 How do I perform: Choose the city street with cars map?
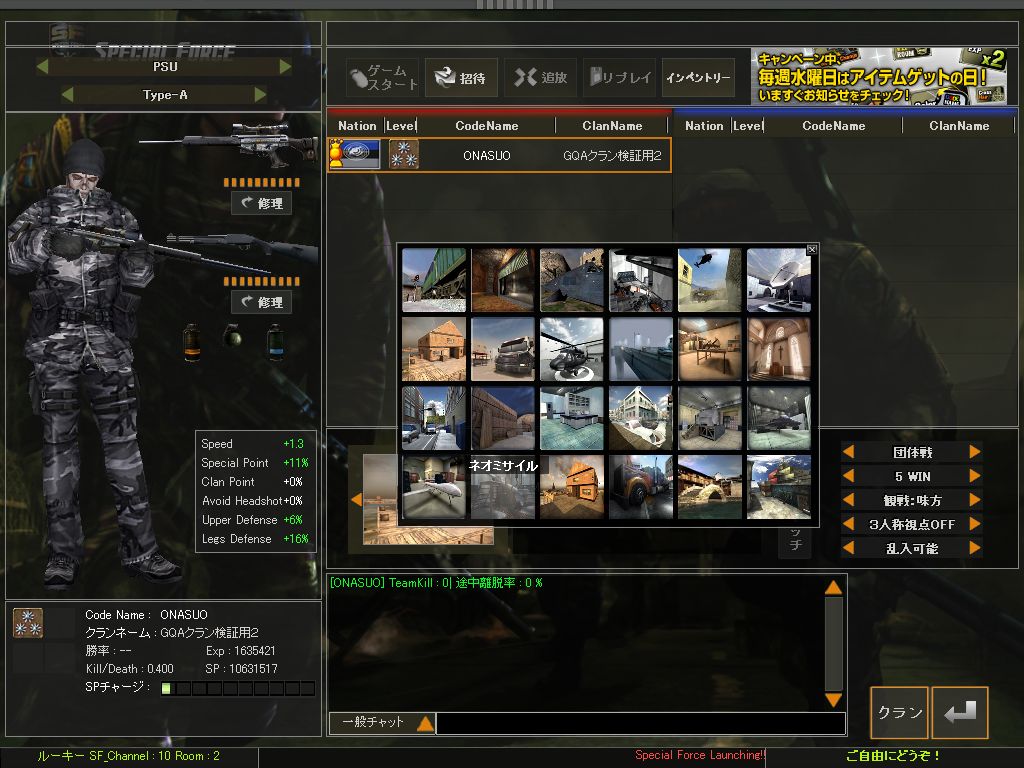[x=434, y=419]
